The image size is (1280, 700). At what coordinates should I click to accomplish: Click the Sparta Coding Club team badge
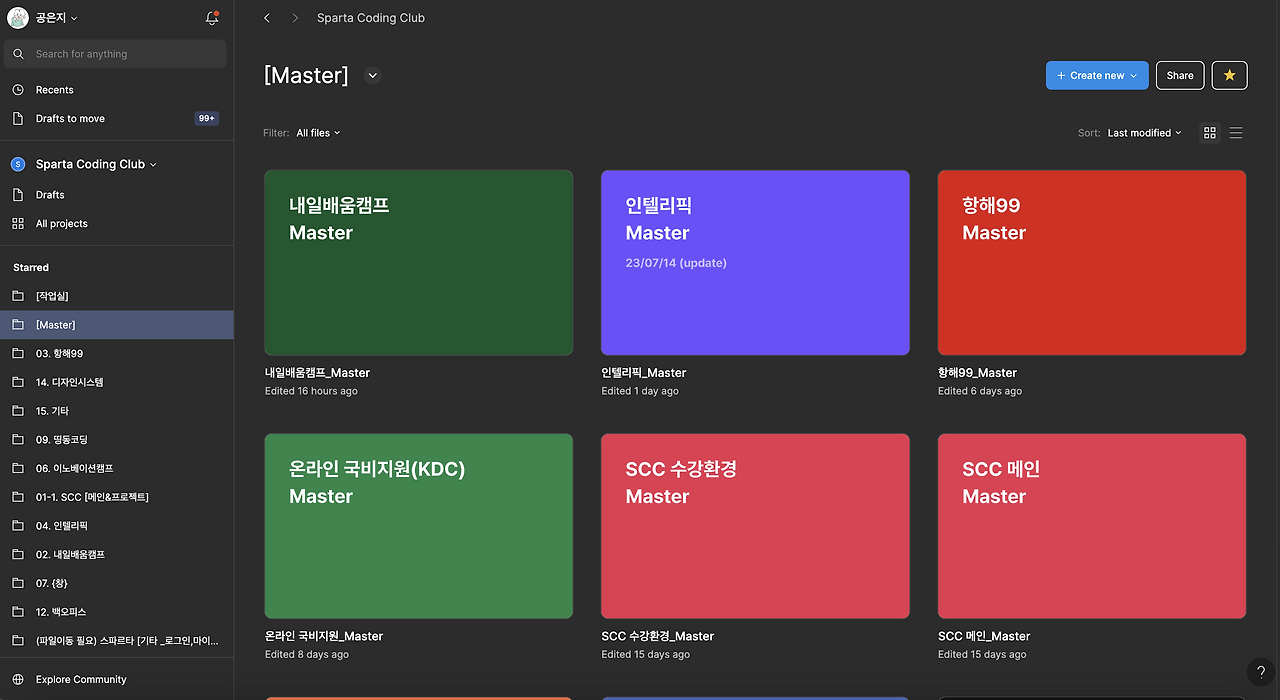18,164
